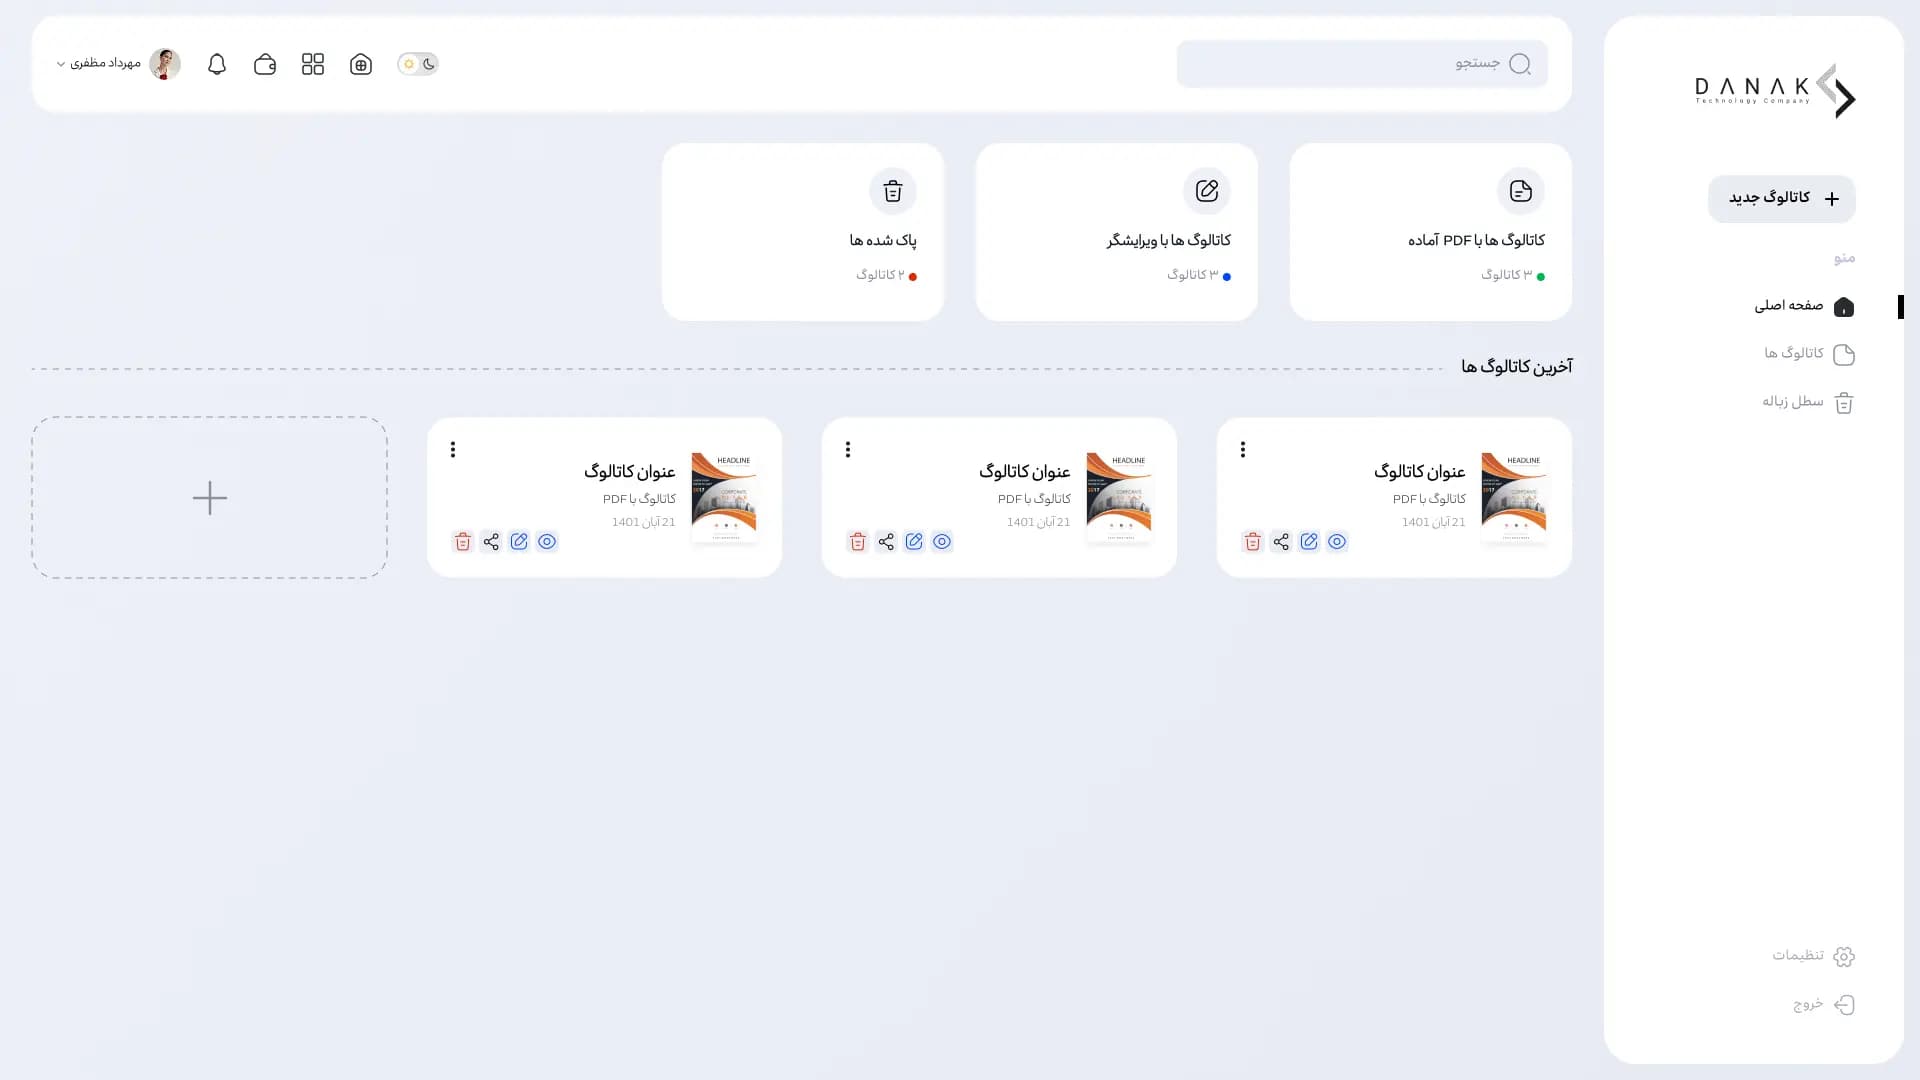Open three-dot menu on rightmost catalog card
The height and width of the screenshot is (1080, 1920).
[x=1243, y=450]
